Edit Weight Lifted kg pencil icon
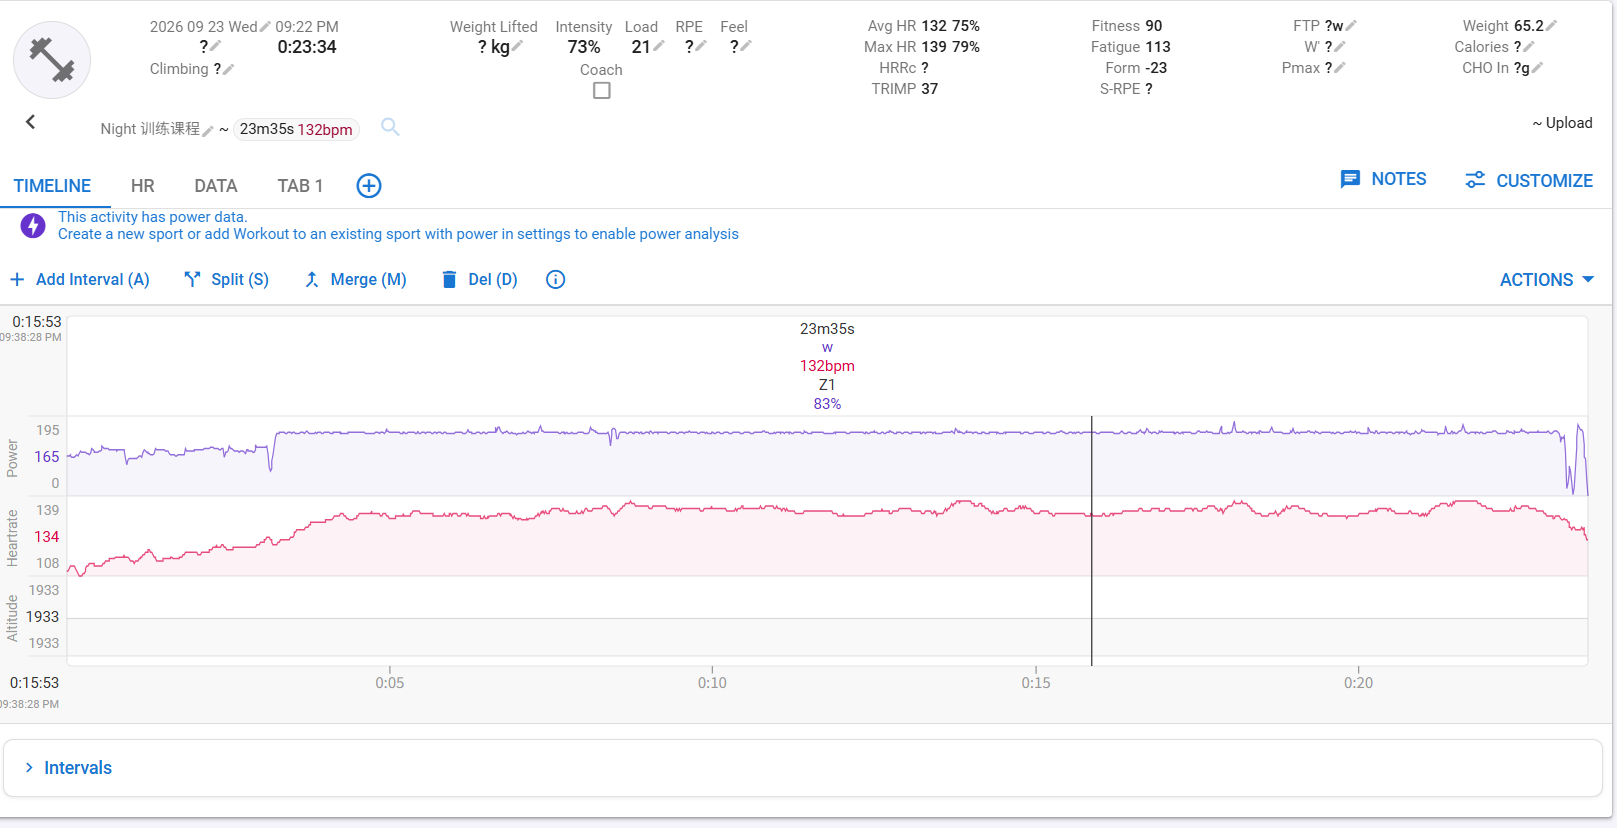The image size is (1617, 828). pos(517,46)
